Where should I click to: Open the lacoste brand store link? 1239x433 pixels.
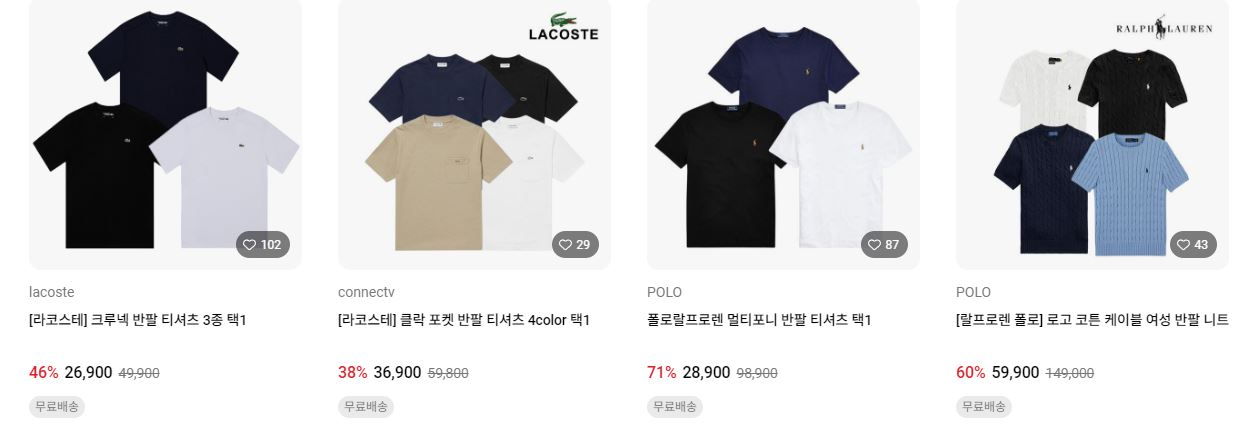pyautogui.click(x=52, y=292)
